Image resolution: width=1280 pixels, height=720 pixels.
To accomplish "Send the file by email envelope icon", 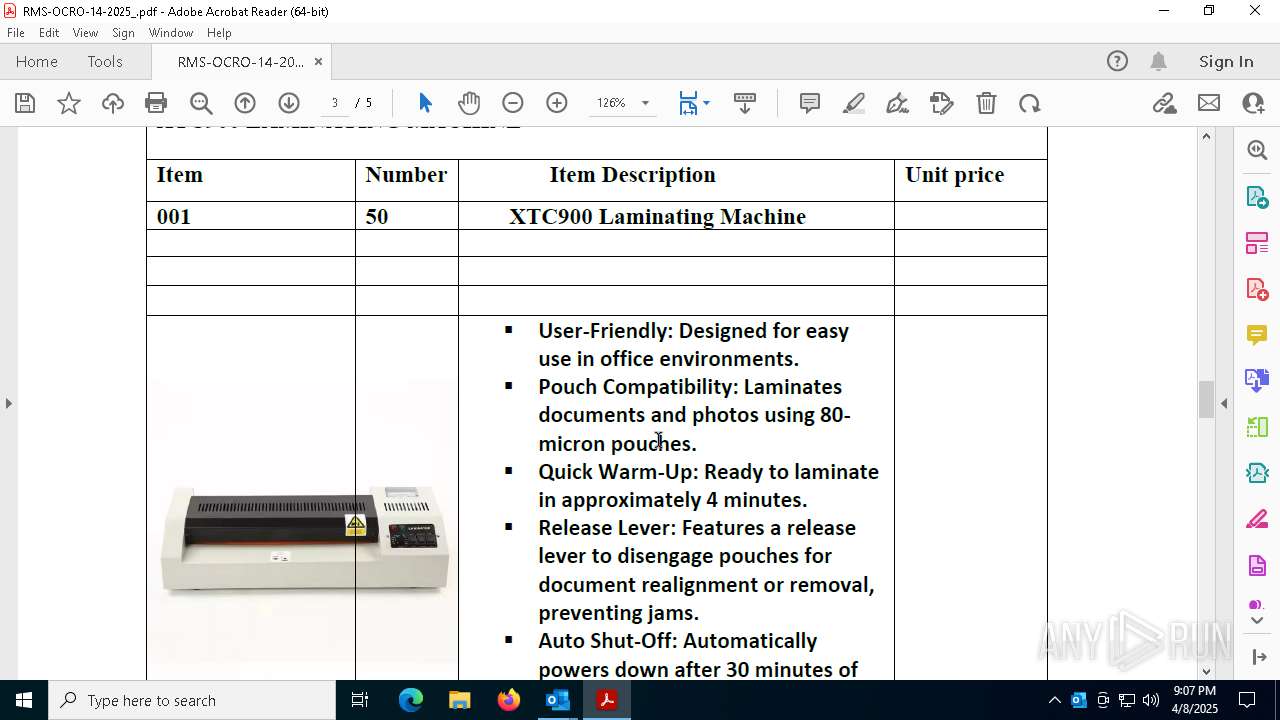I will (1209, 103).
